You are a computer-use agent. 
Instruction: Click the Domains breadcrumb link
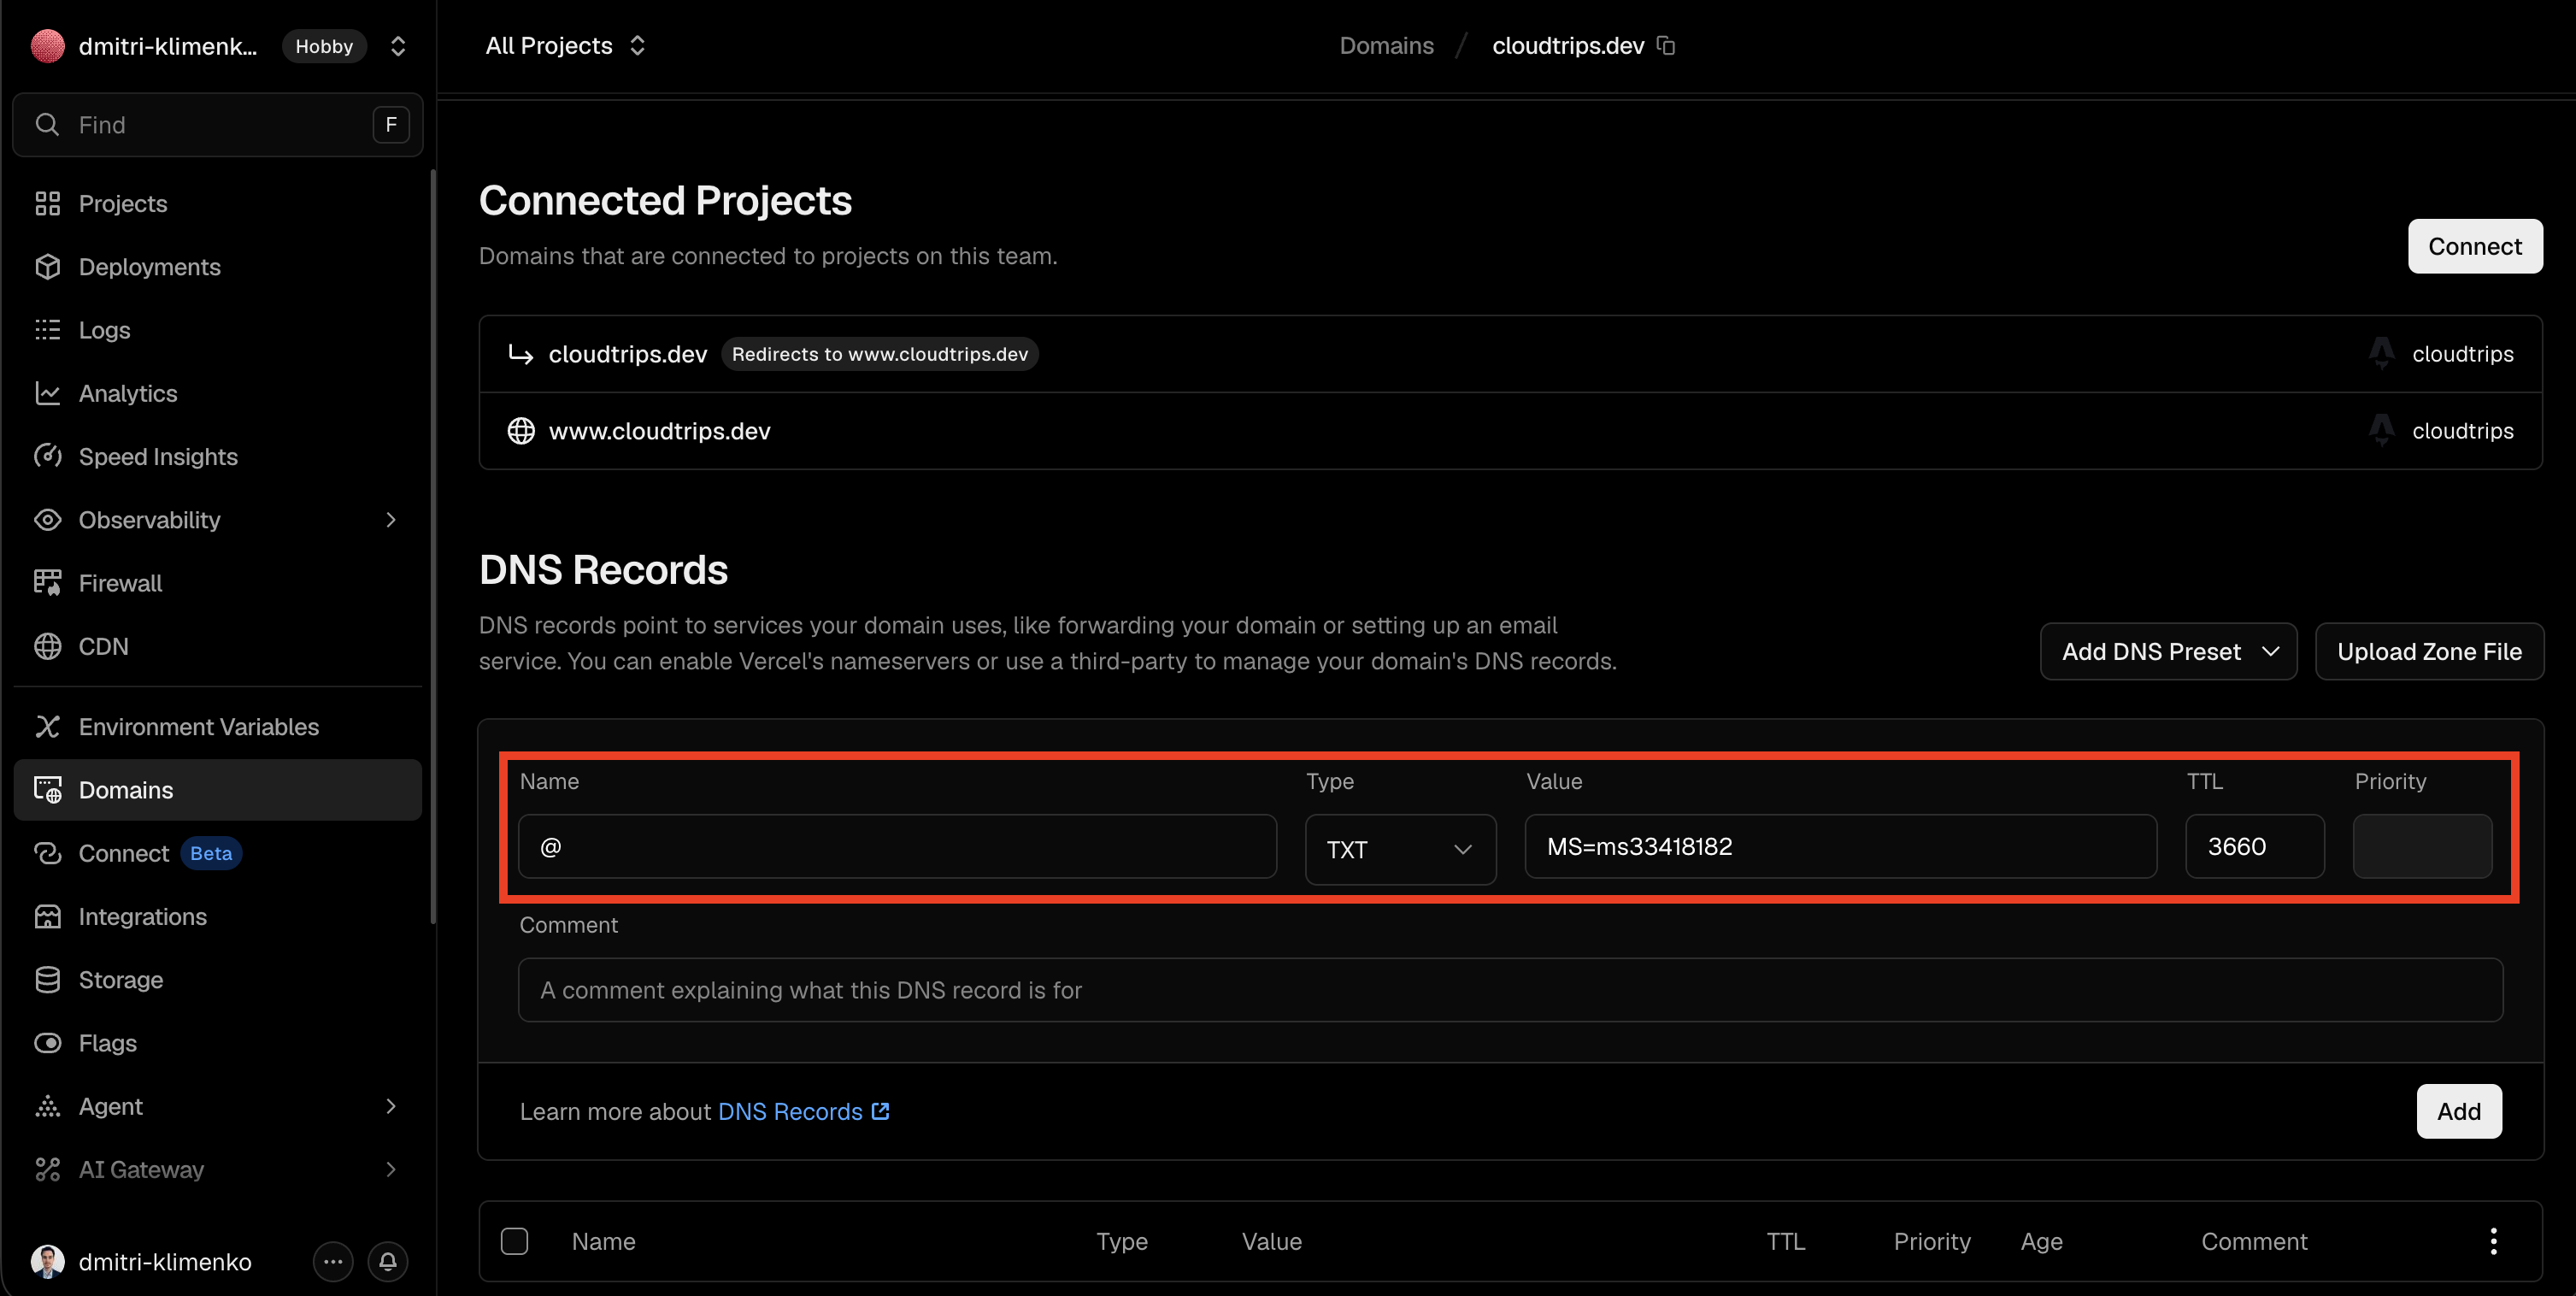coord(1387,46)
